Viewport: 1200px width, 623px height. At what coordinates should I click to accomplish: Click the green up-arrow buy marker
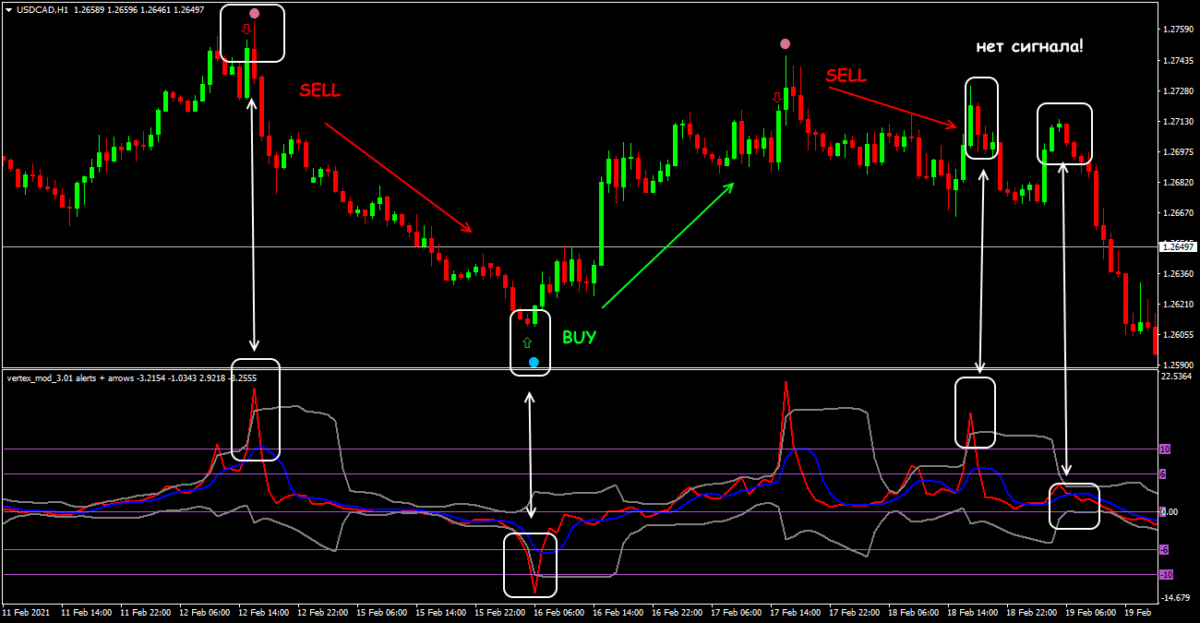(x=527, y=343)
